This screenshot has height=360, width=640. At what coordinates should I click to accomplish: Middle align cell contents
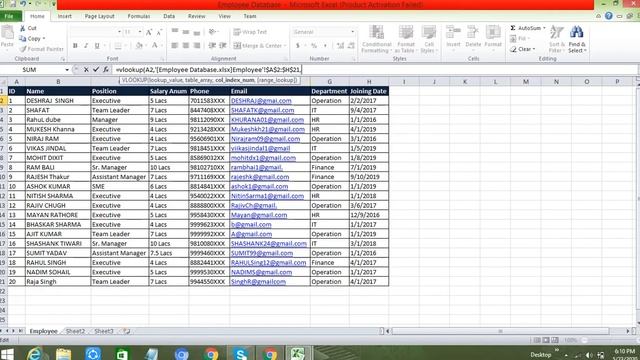[186, 32]
